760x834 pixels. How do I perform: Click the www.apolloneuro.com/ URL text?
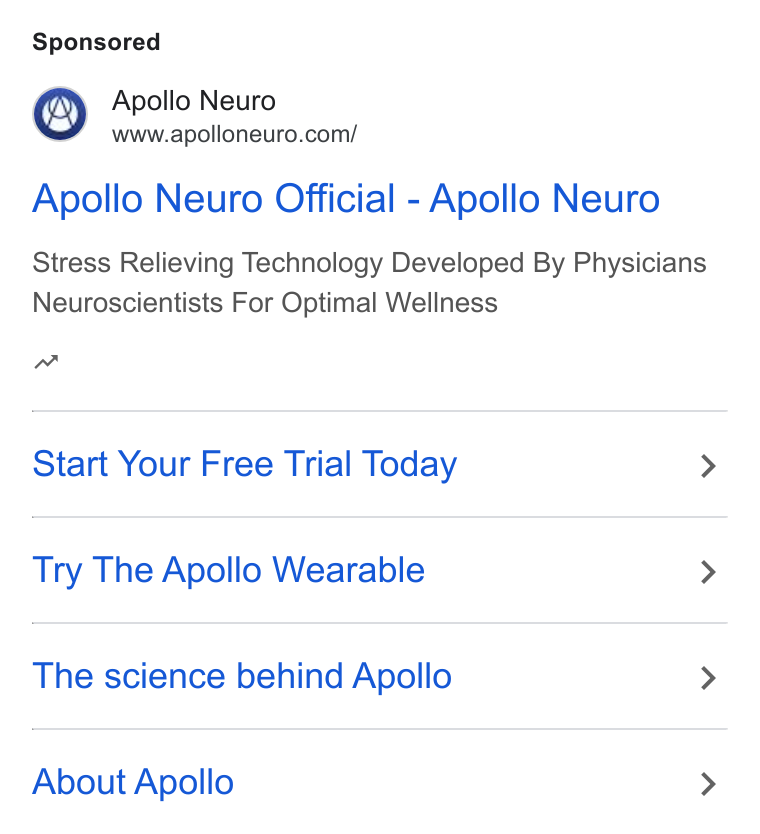click(235, 134)
